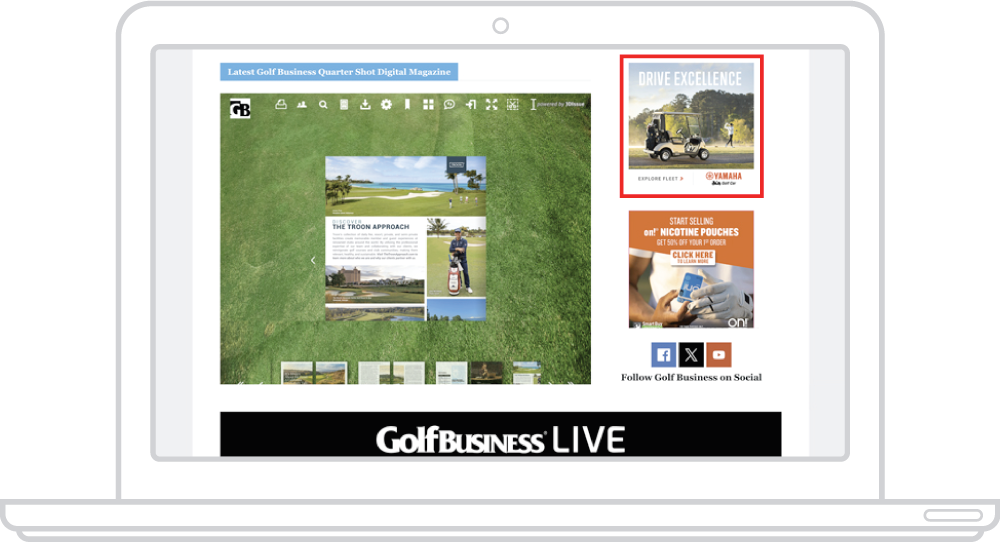Click the GB logo in the magazine viewer

pos(240,108)
